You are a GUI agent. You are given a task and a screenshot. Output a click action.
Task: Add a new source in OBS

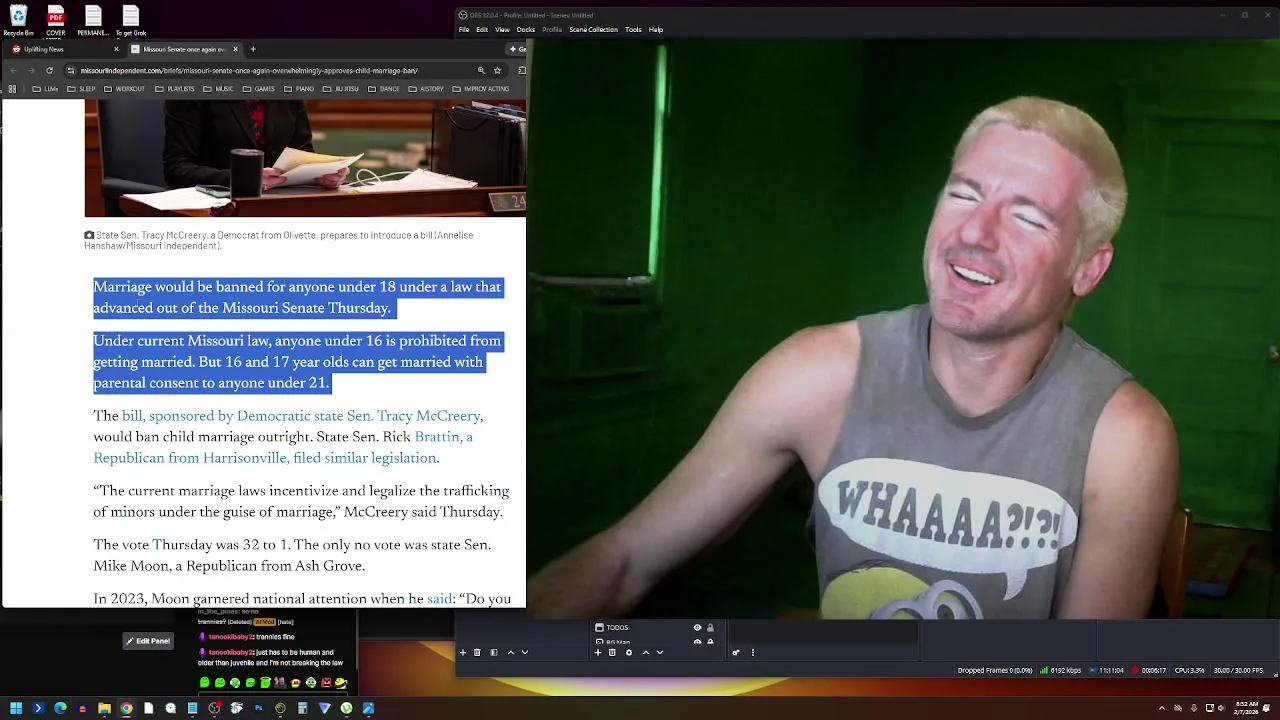tap(598, 652)
